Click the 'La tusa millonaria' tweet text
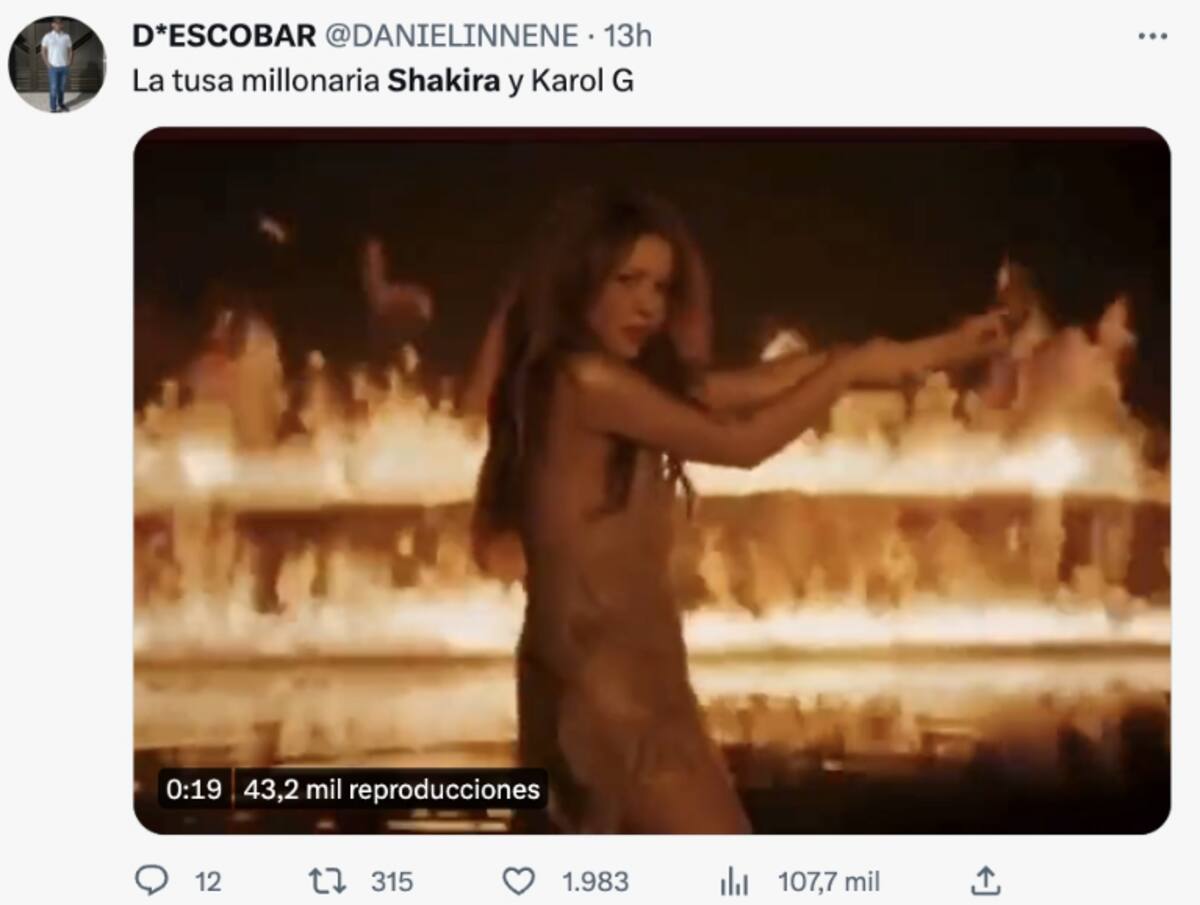 point(255,81)
